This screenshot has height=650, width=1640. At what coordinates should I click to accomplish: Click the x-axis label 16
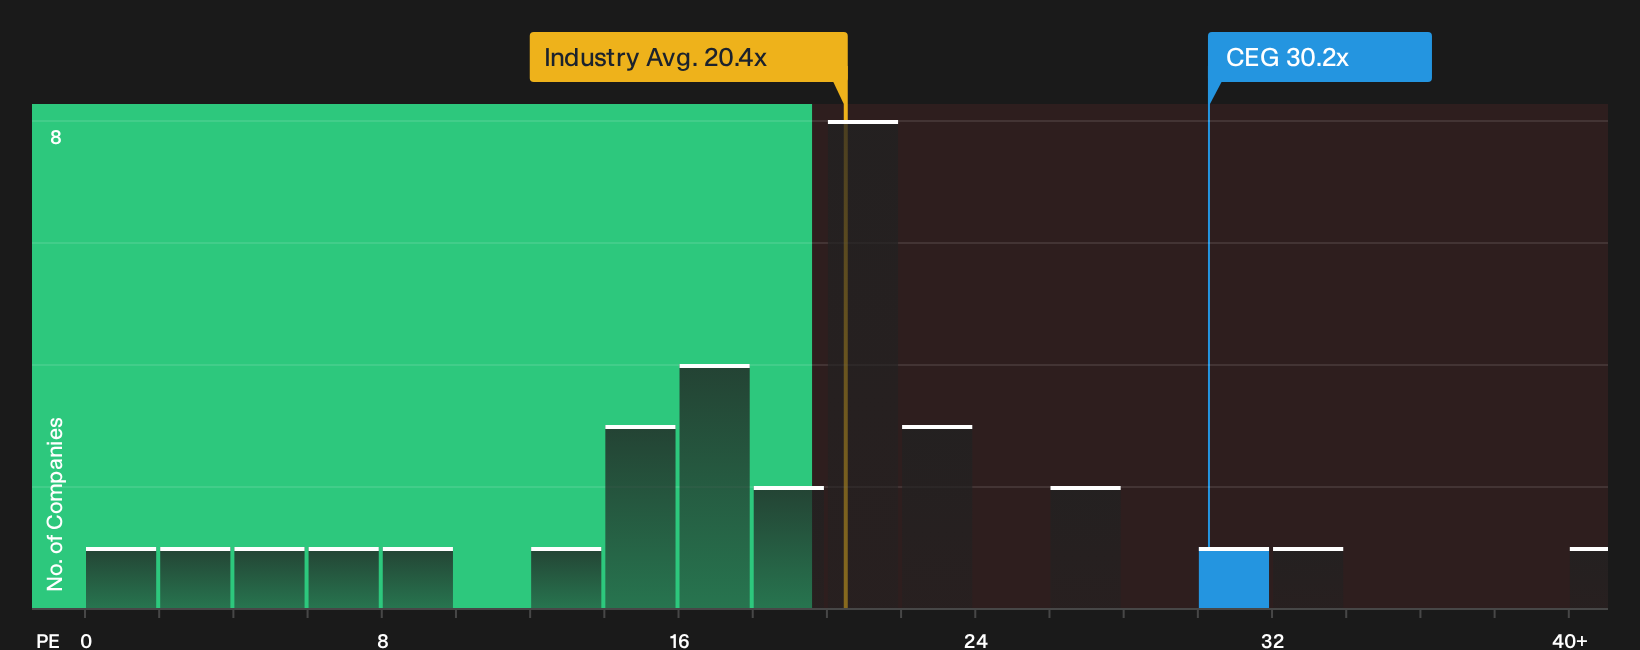[x=679, y=641]
